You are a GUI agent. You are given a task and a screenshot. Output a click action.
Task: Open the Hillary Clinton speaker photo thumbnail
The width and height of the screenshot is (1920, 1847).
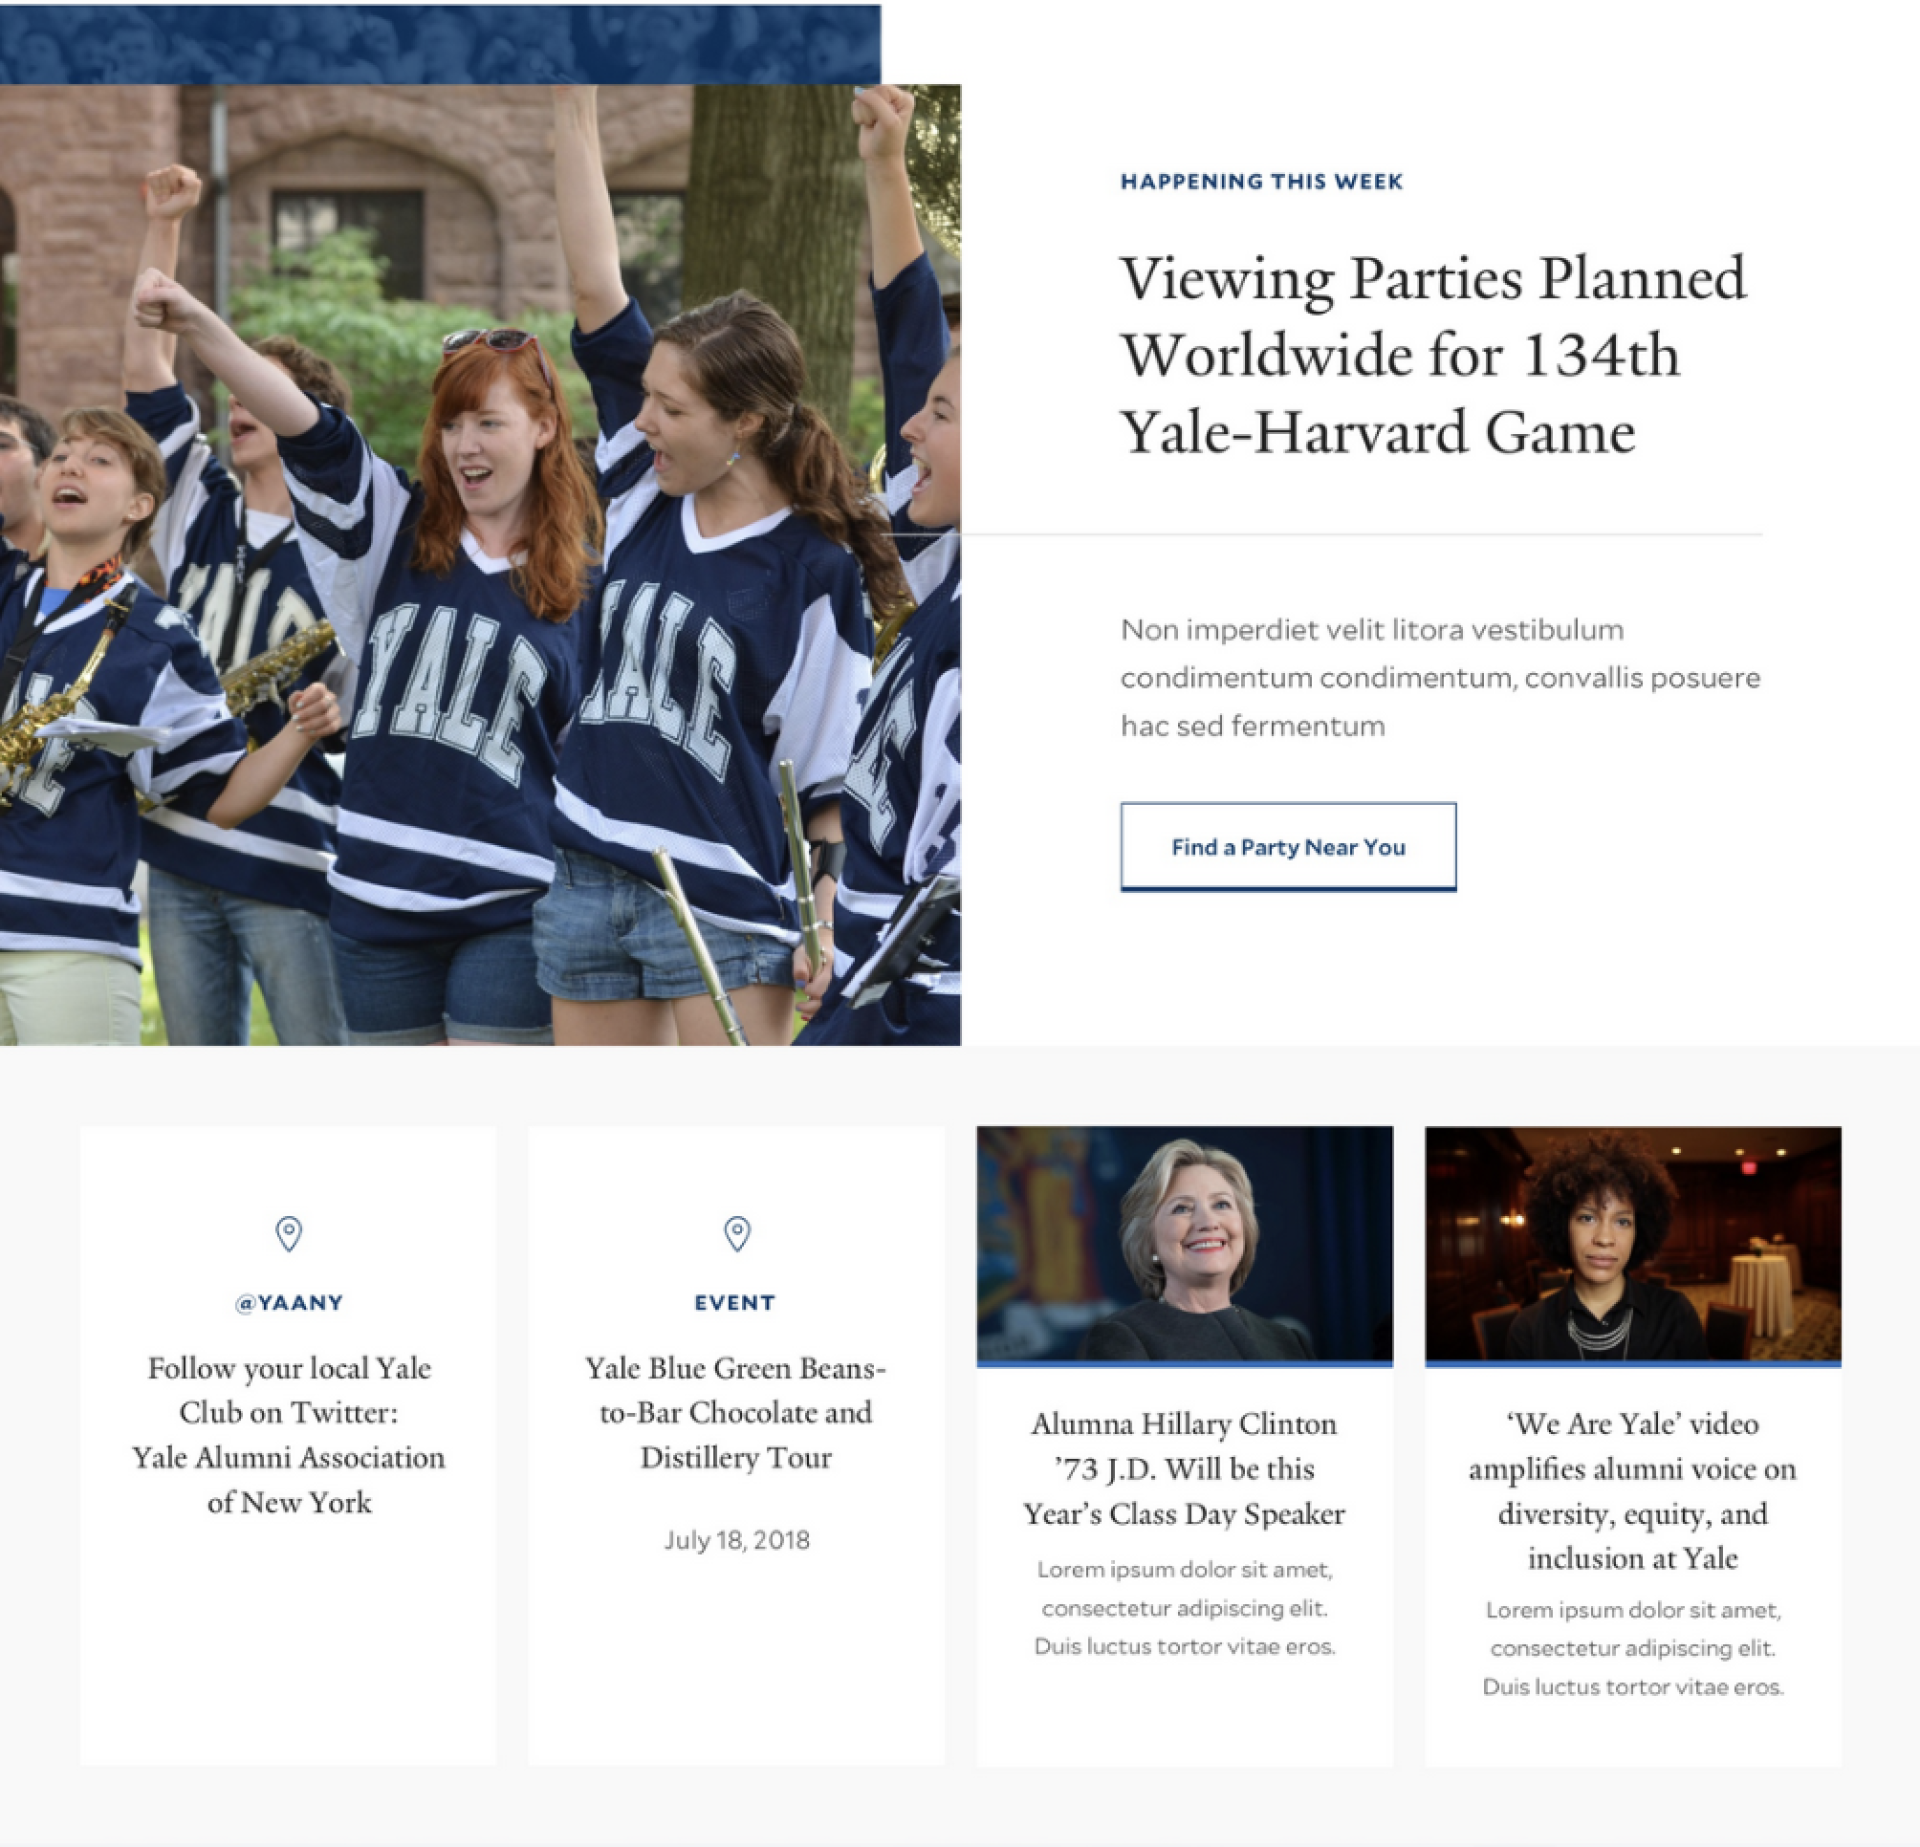(1185, 1245)
